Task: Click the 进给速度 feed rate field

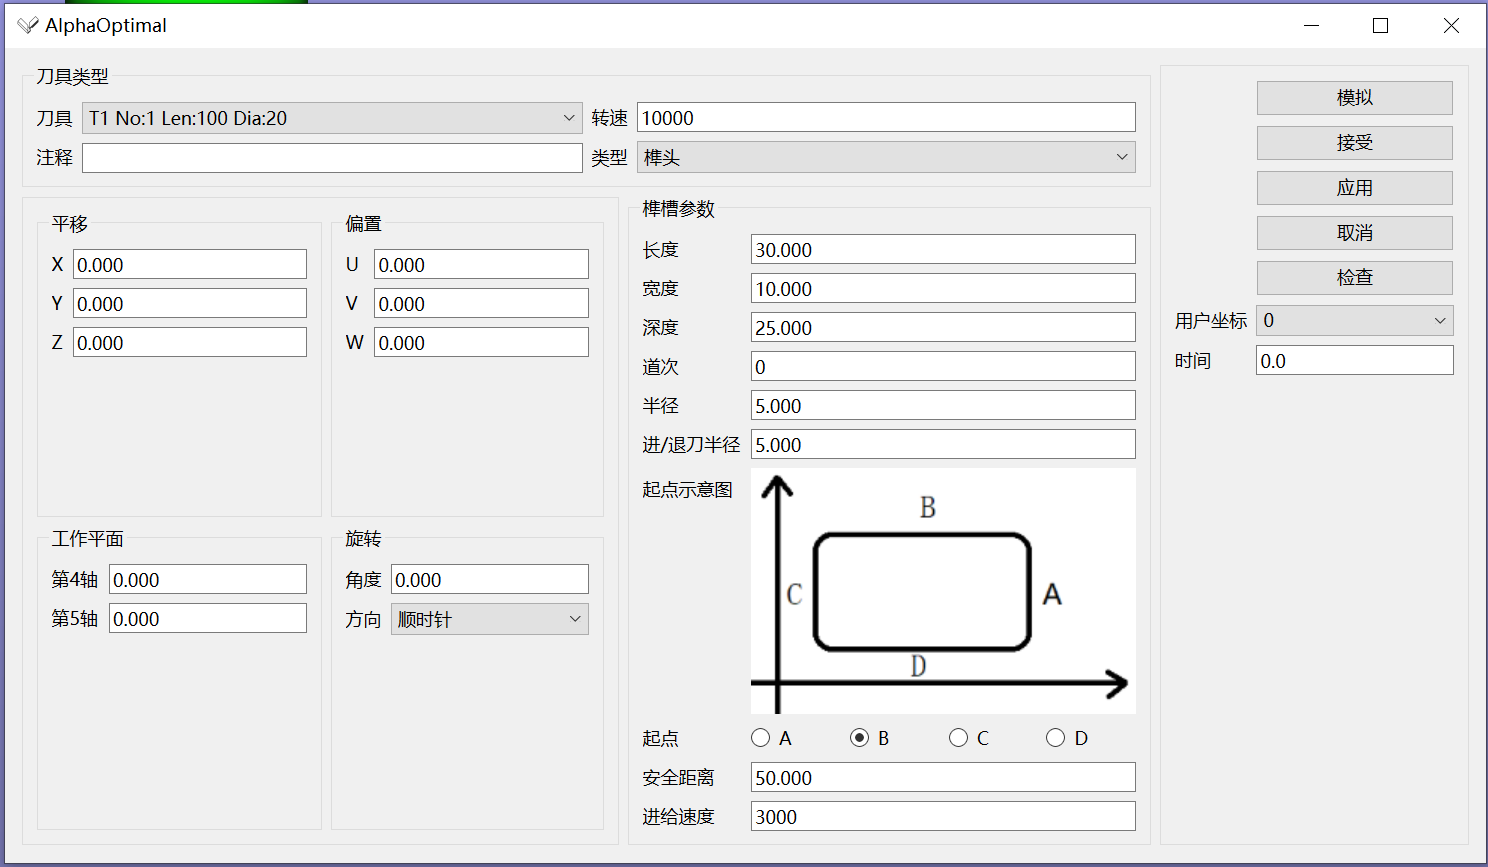Action: (942, 816)
